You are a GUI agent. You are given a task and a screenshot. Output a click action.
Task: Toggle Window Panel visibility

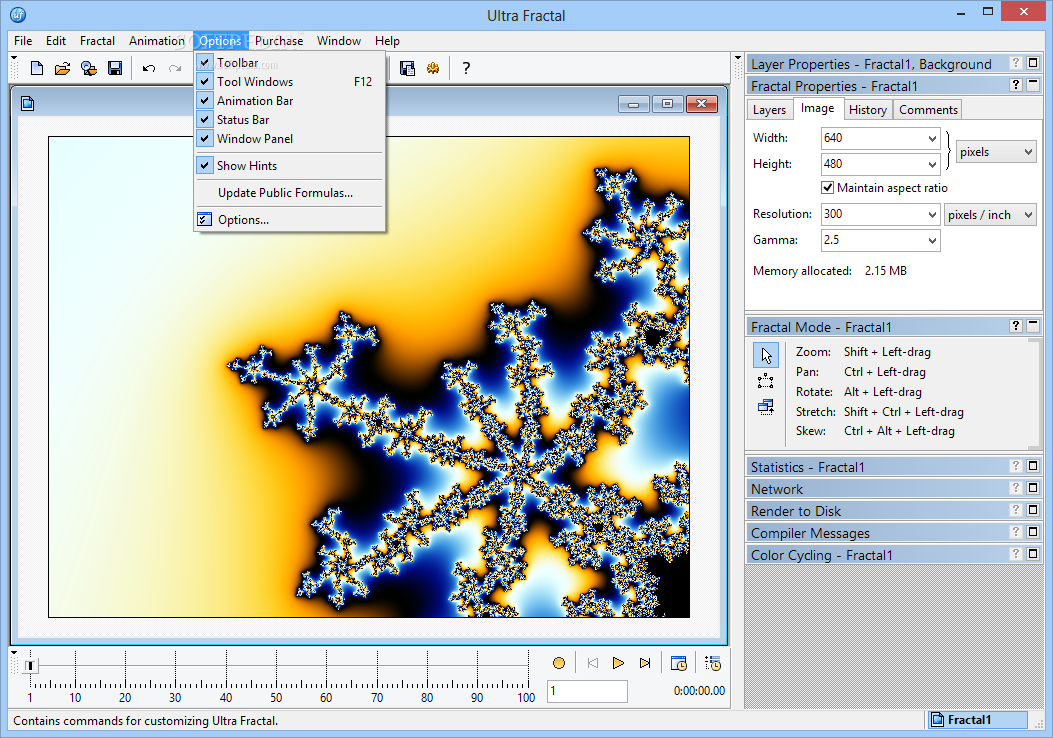(289, 138)
